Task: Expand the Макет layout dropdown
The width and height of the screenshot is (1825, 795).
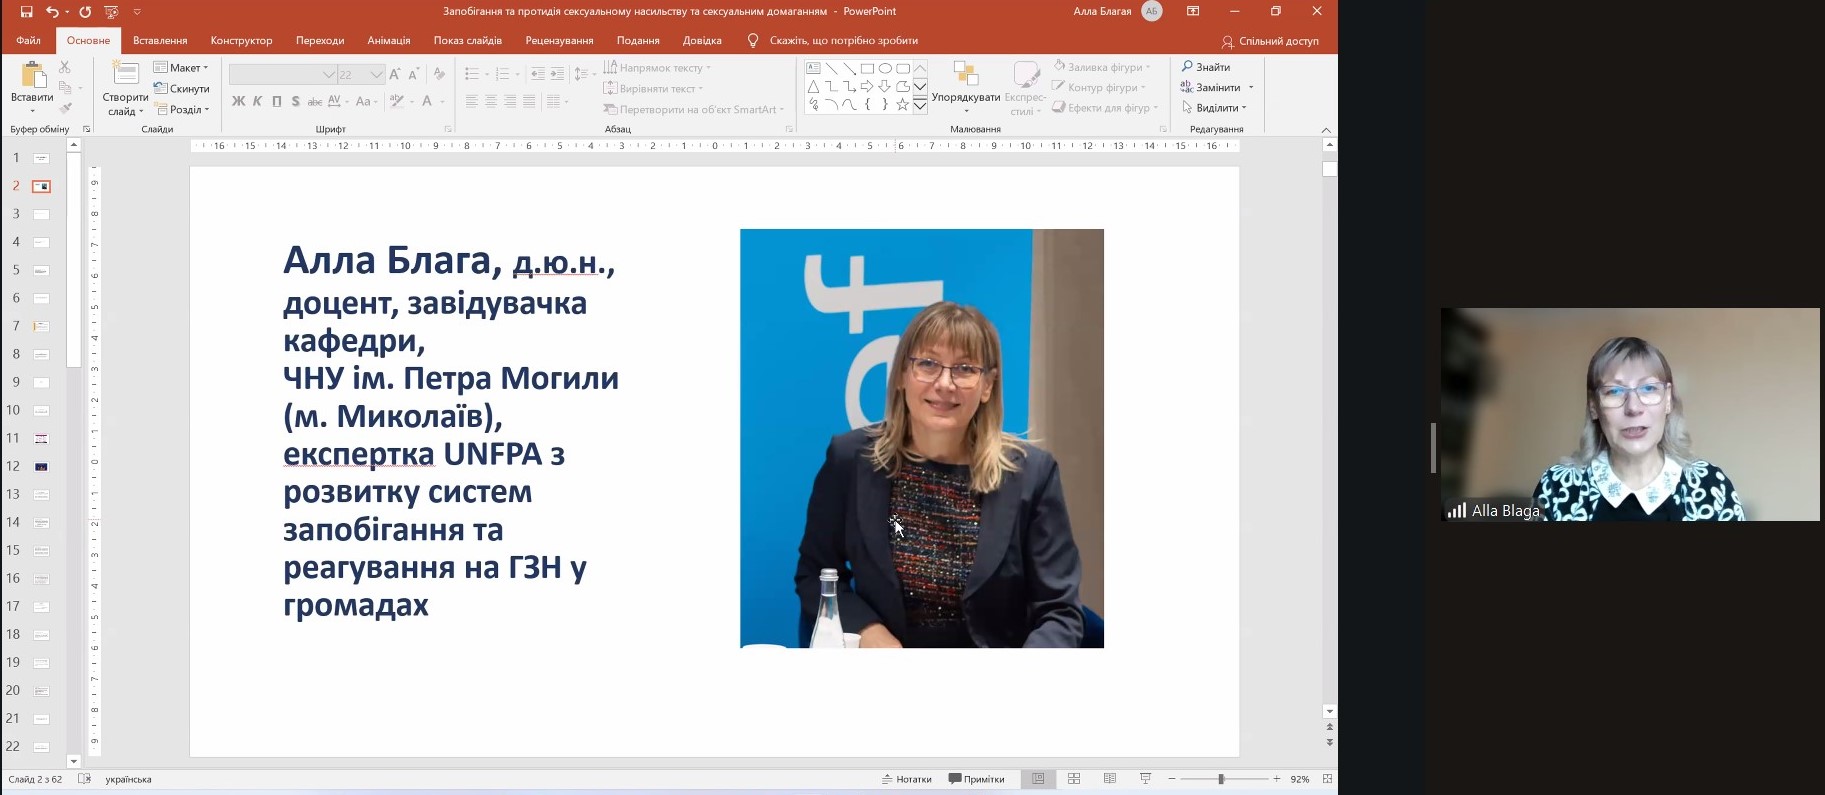Action: (182, 68)
